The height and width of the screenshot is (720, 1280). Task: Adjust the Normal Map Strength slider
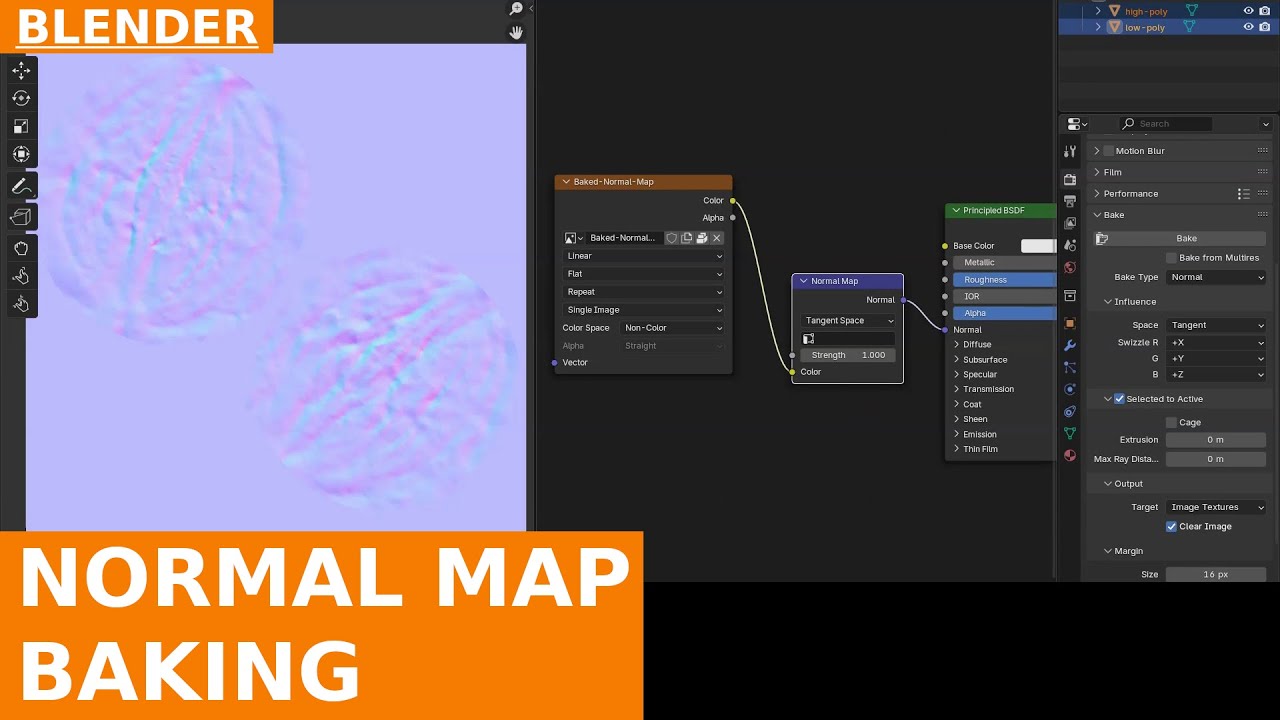tap(847, 355)
